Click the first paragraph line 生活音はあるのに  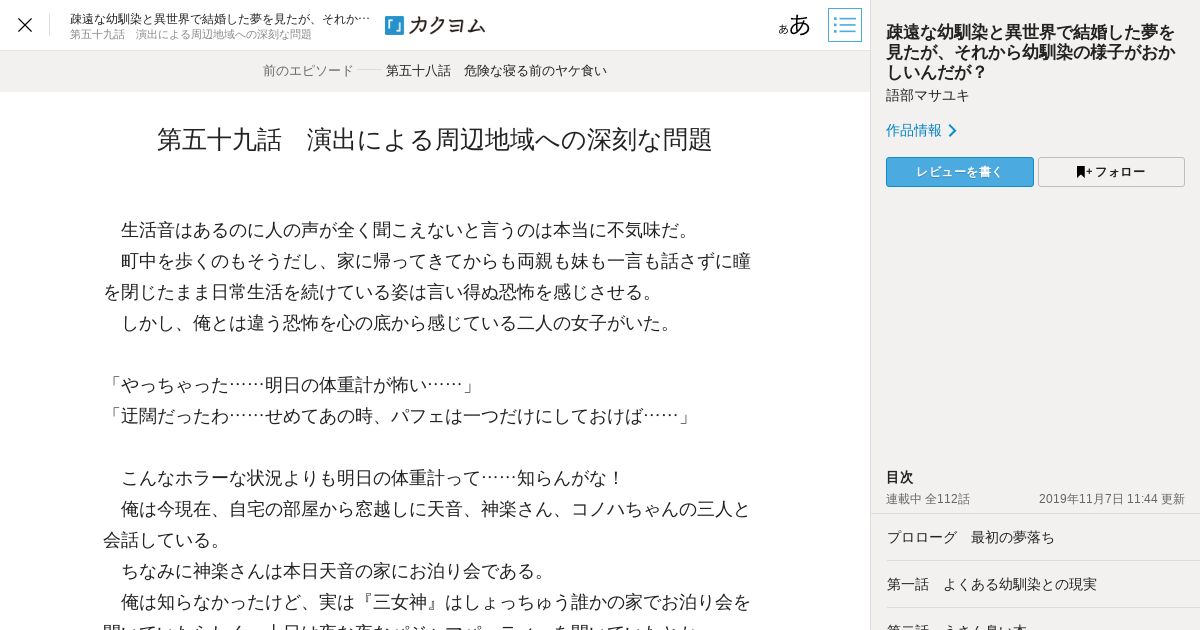pyautogui.click(x=408, y=230)
